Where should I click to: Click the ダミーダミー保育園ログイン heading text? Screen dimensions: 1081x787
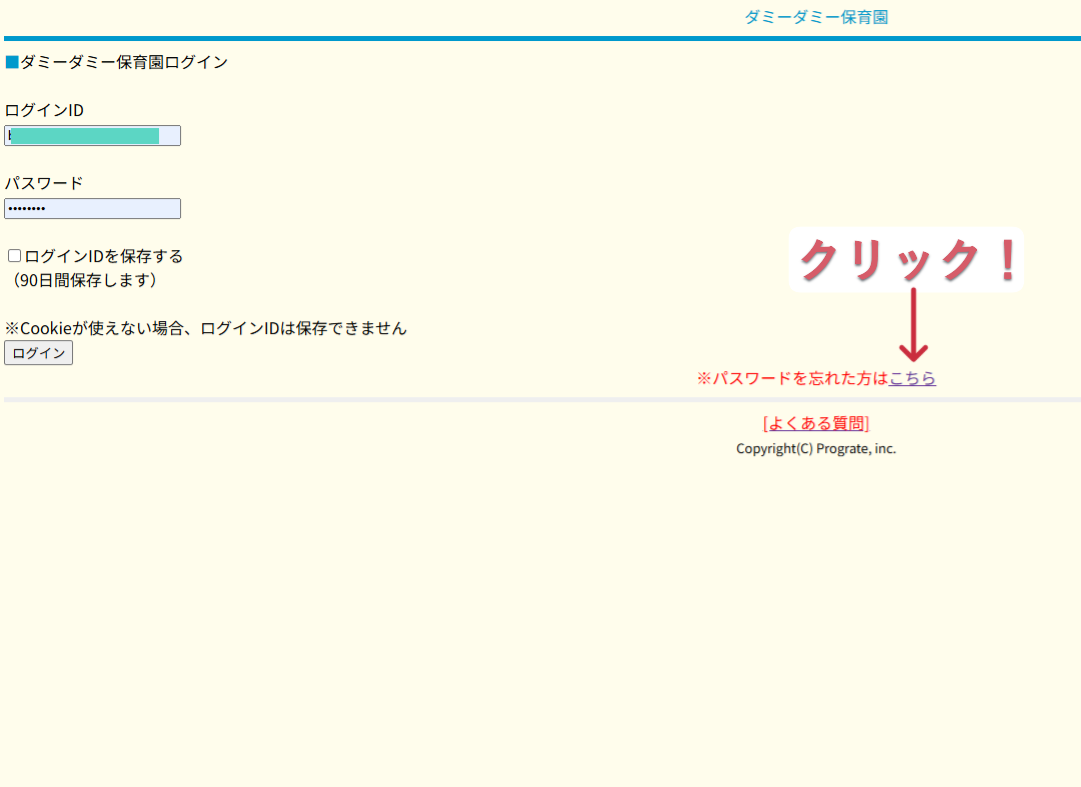124,62
